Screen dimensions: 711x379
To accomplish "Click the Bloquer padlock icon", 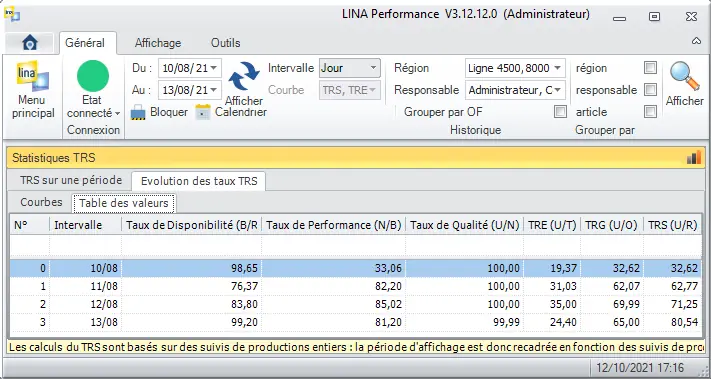I will pyautogui.click(x=138, y=112).
